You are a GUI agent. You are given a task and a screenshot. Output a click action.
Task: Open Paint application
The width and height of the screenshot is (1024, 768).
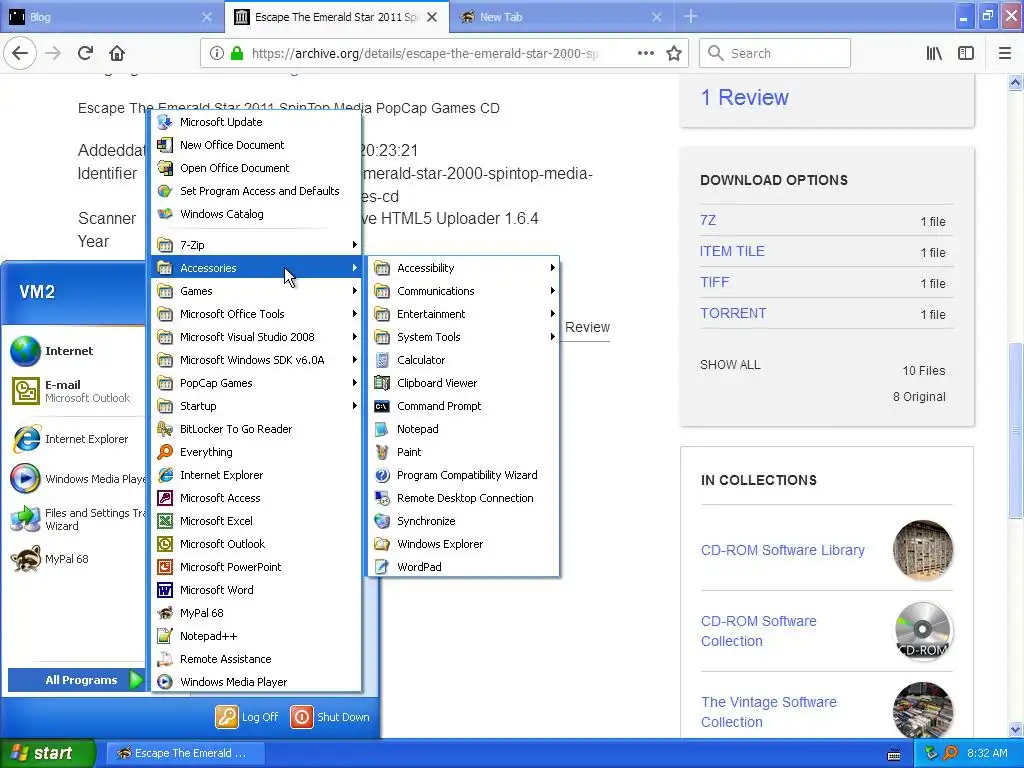(x=464, y=452)
